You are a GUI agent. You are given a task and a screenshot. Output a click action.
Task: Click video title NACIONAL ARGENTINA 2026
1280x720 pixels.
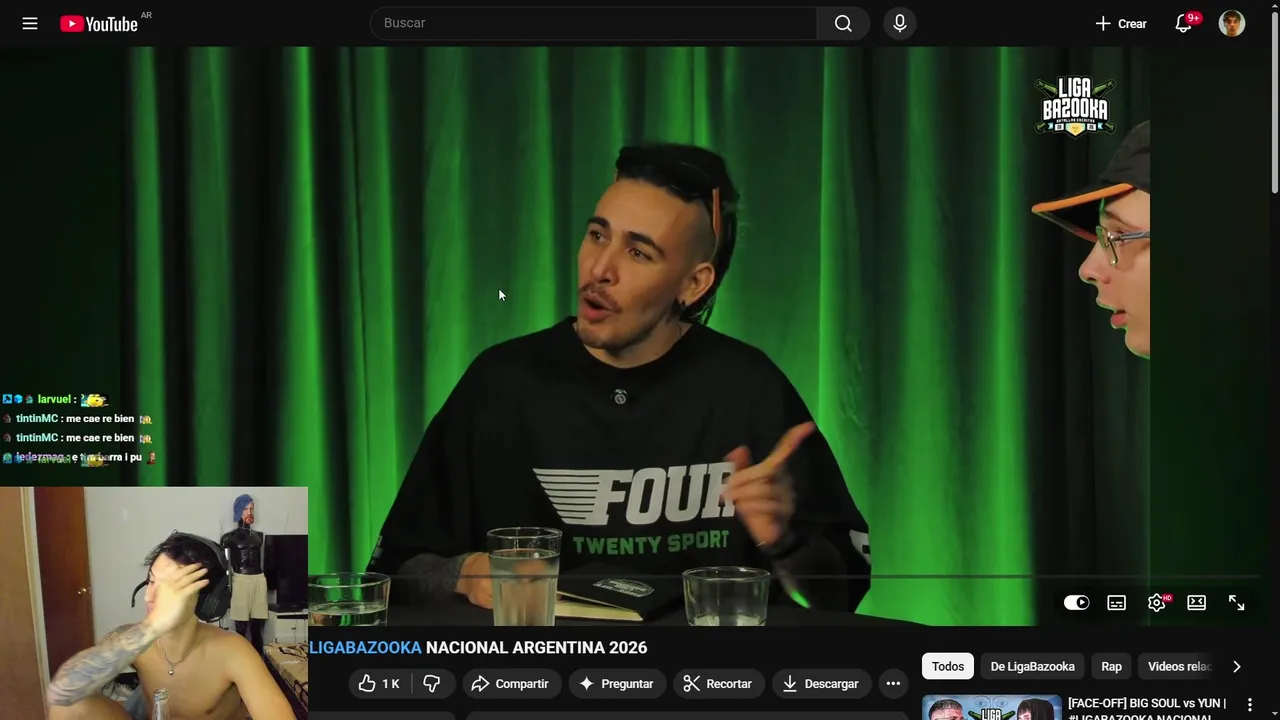click(x=536, y=647)
